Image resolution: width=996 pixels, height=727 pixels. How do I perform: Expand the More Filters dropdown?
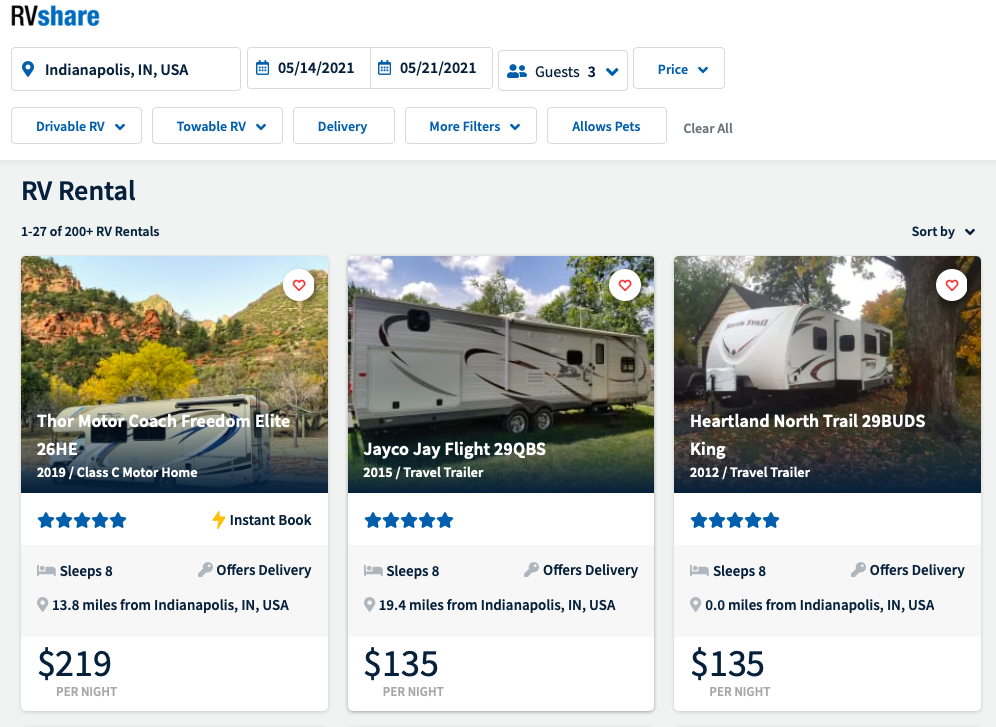pyautogui.click(x=471, y=126)
